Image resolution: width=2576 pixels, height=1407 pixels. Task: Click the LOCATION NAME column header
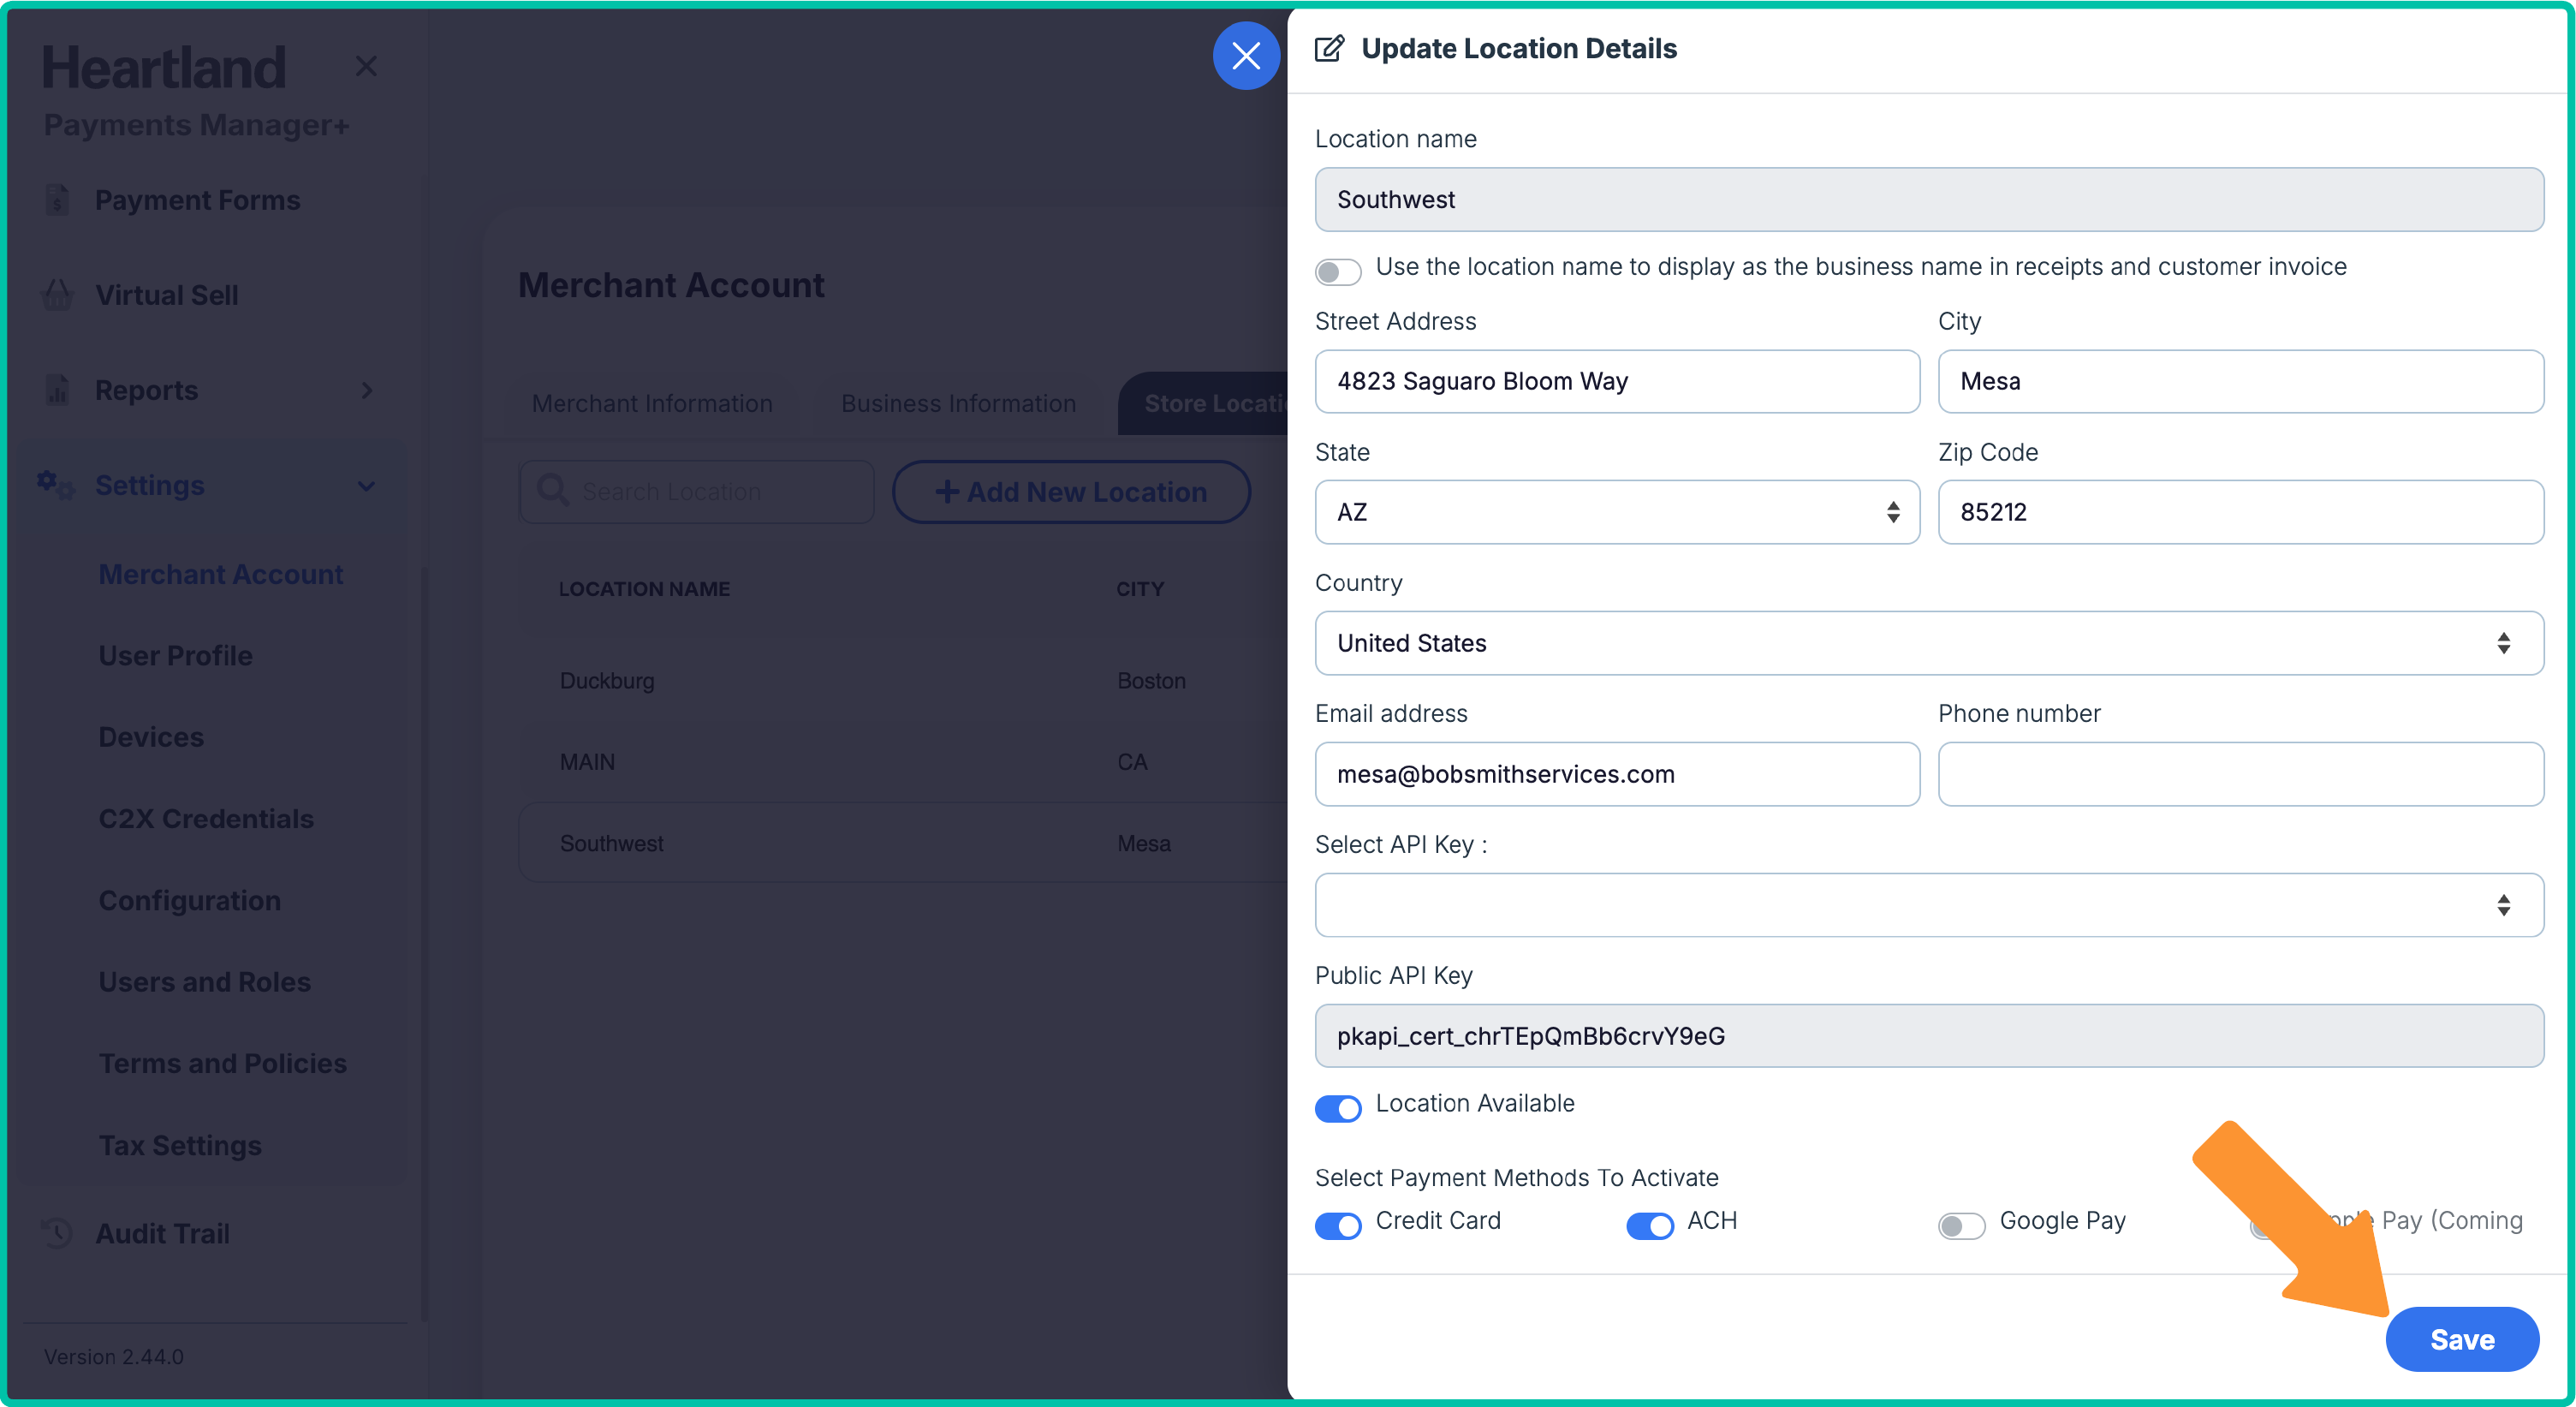pyautogui.click(x=644, y=589)
